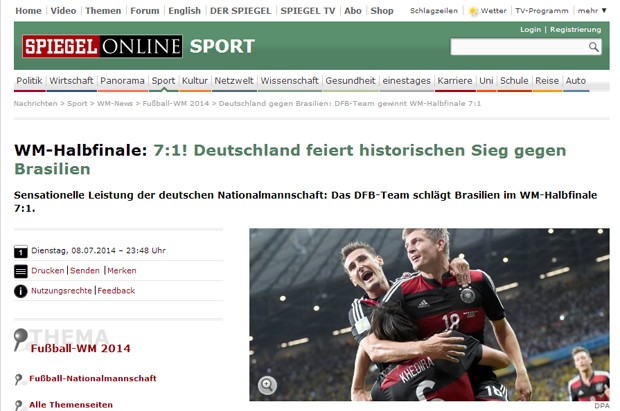Click the zoom icon on article photo
This screenshot has width=620, height=411.
(x=267, y=384)
